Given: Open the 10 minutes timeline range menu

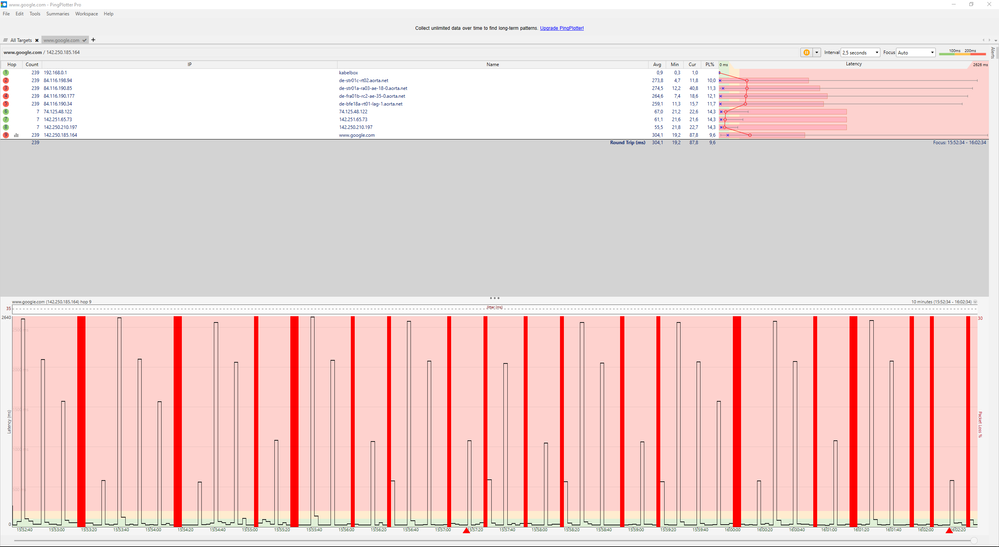Looking at the screenshot, I should (945, 302).
